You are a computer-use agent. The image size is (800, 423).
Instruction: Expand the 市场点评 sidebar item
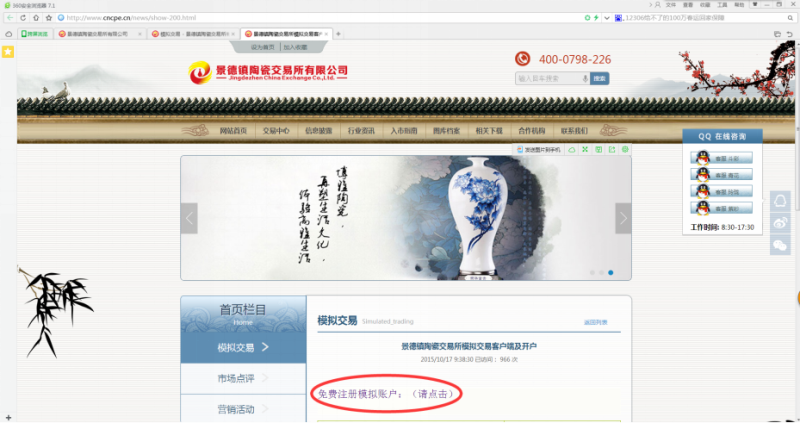242,378
